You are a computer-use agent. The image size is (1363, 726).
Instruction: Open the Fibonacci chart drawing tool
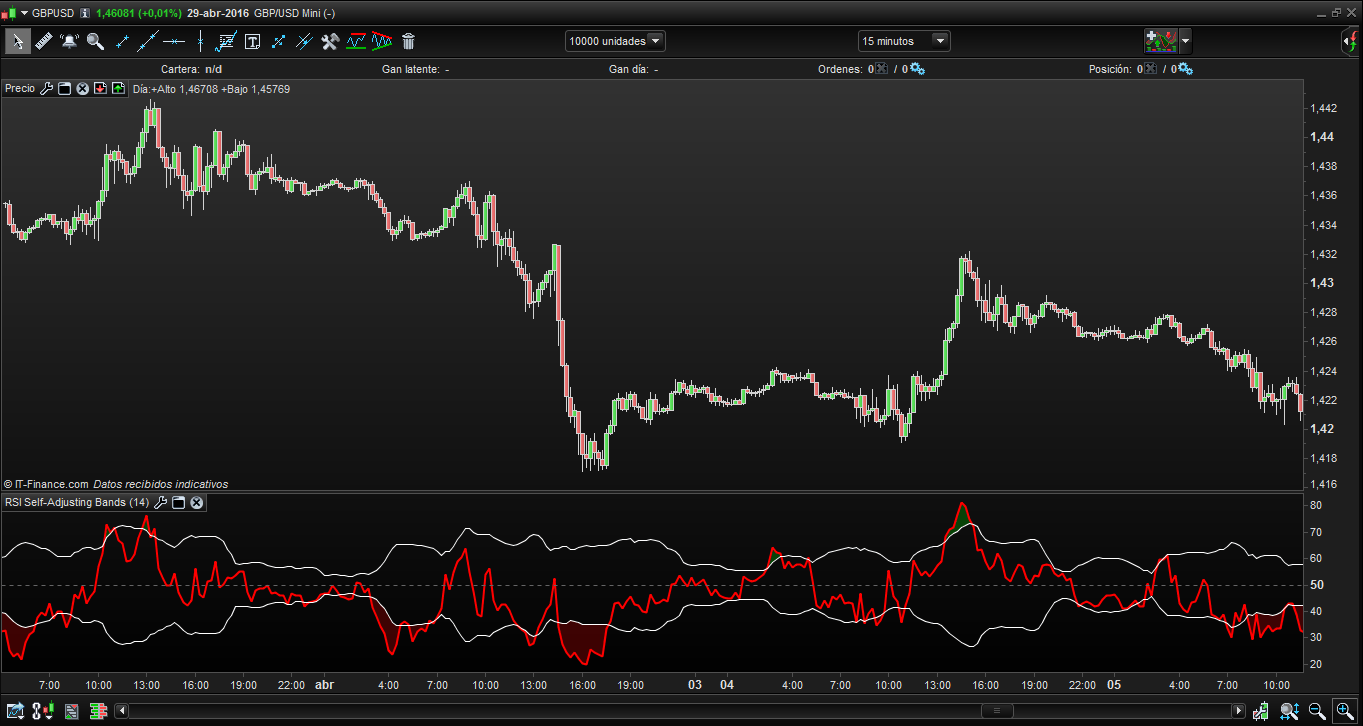pos(226,41)
